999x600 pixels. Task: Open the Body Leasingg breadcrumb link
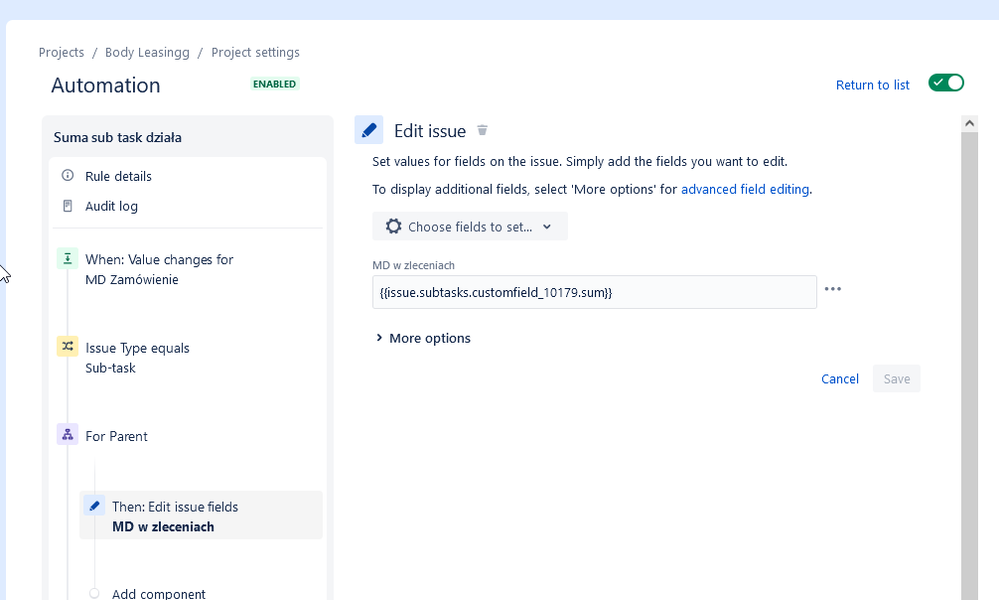[147, 52]
